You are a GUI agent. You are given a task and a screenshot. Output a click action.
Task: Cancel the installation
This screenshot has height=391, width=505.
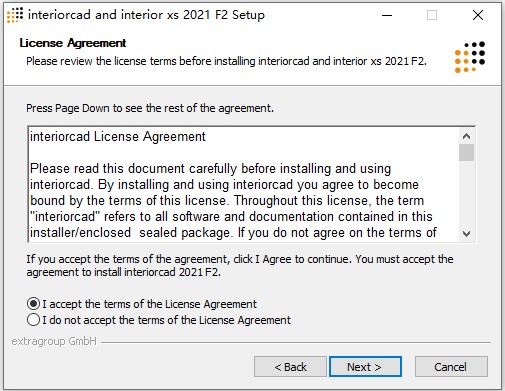(x=451, y=367)
